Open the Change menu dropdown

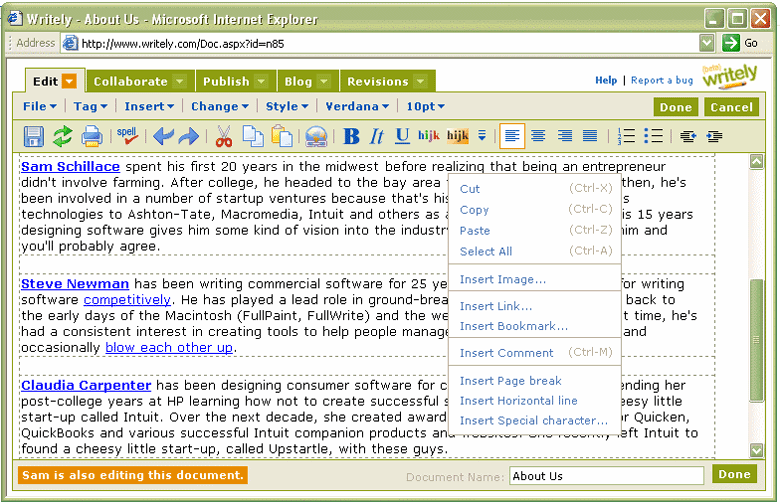tap(220, 106)
